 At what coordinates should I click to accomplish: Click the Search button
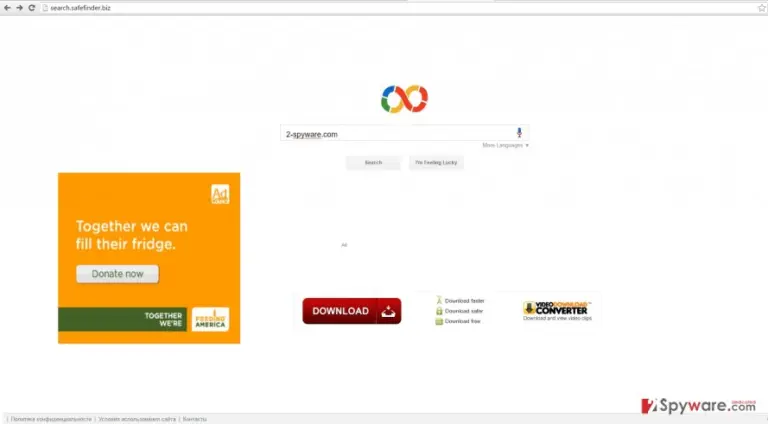click(x=373, y=163)
